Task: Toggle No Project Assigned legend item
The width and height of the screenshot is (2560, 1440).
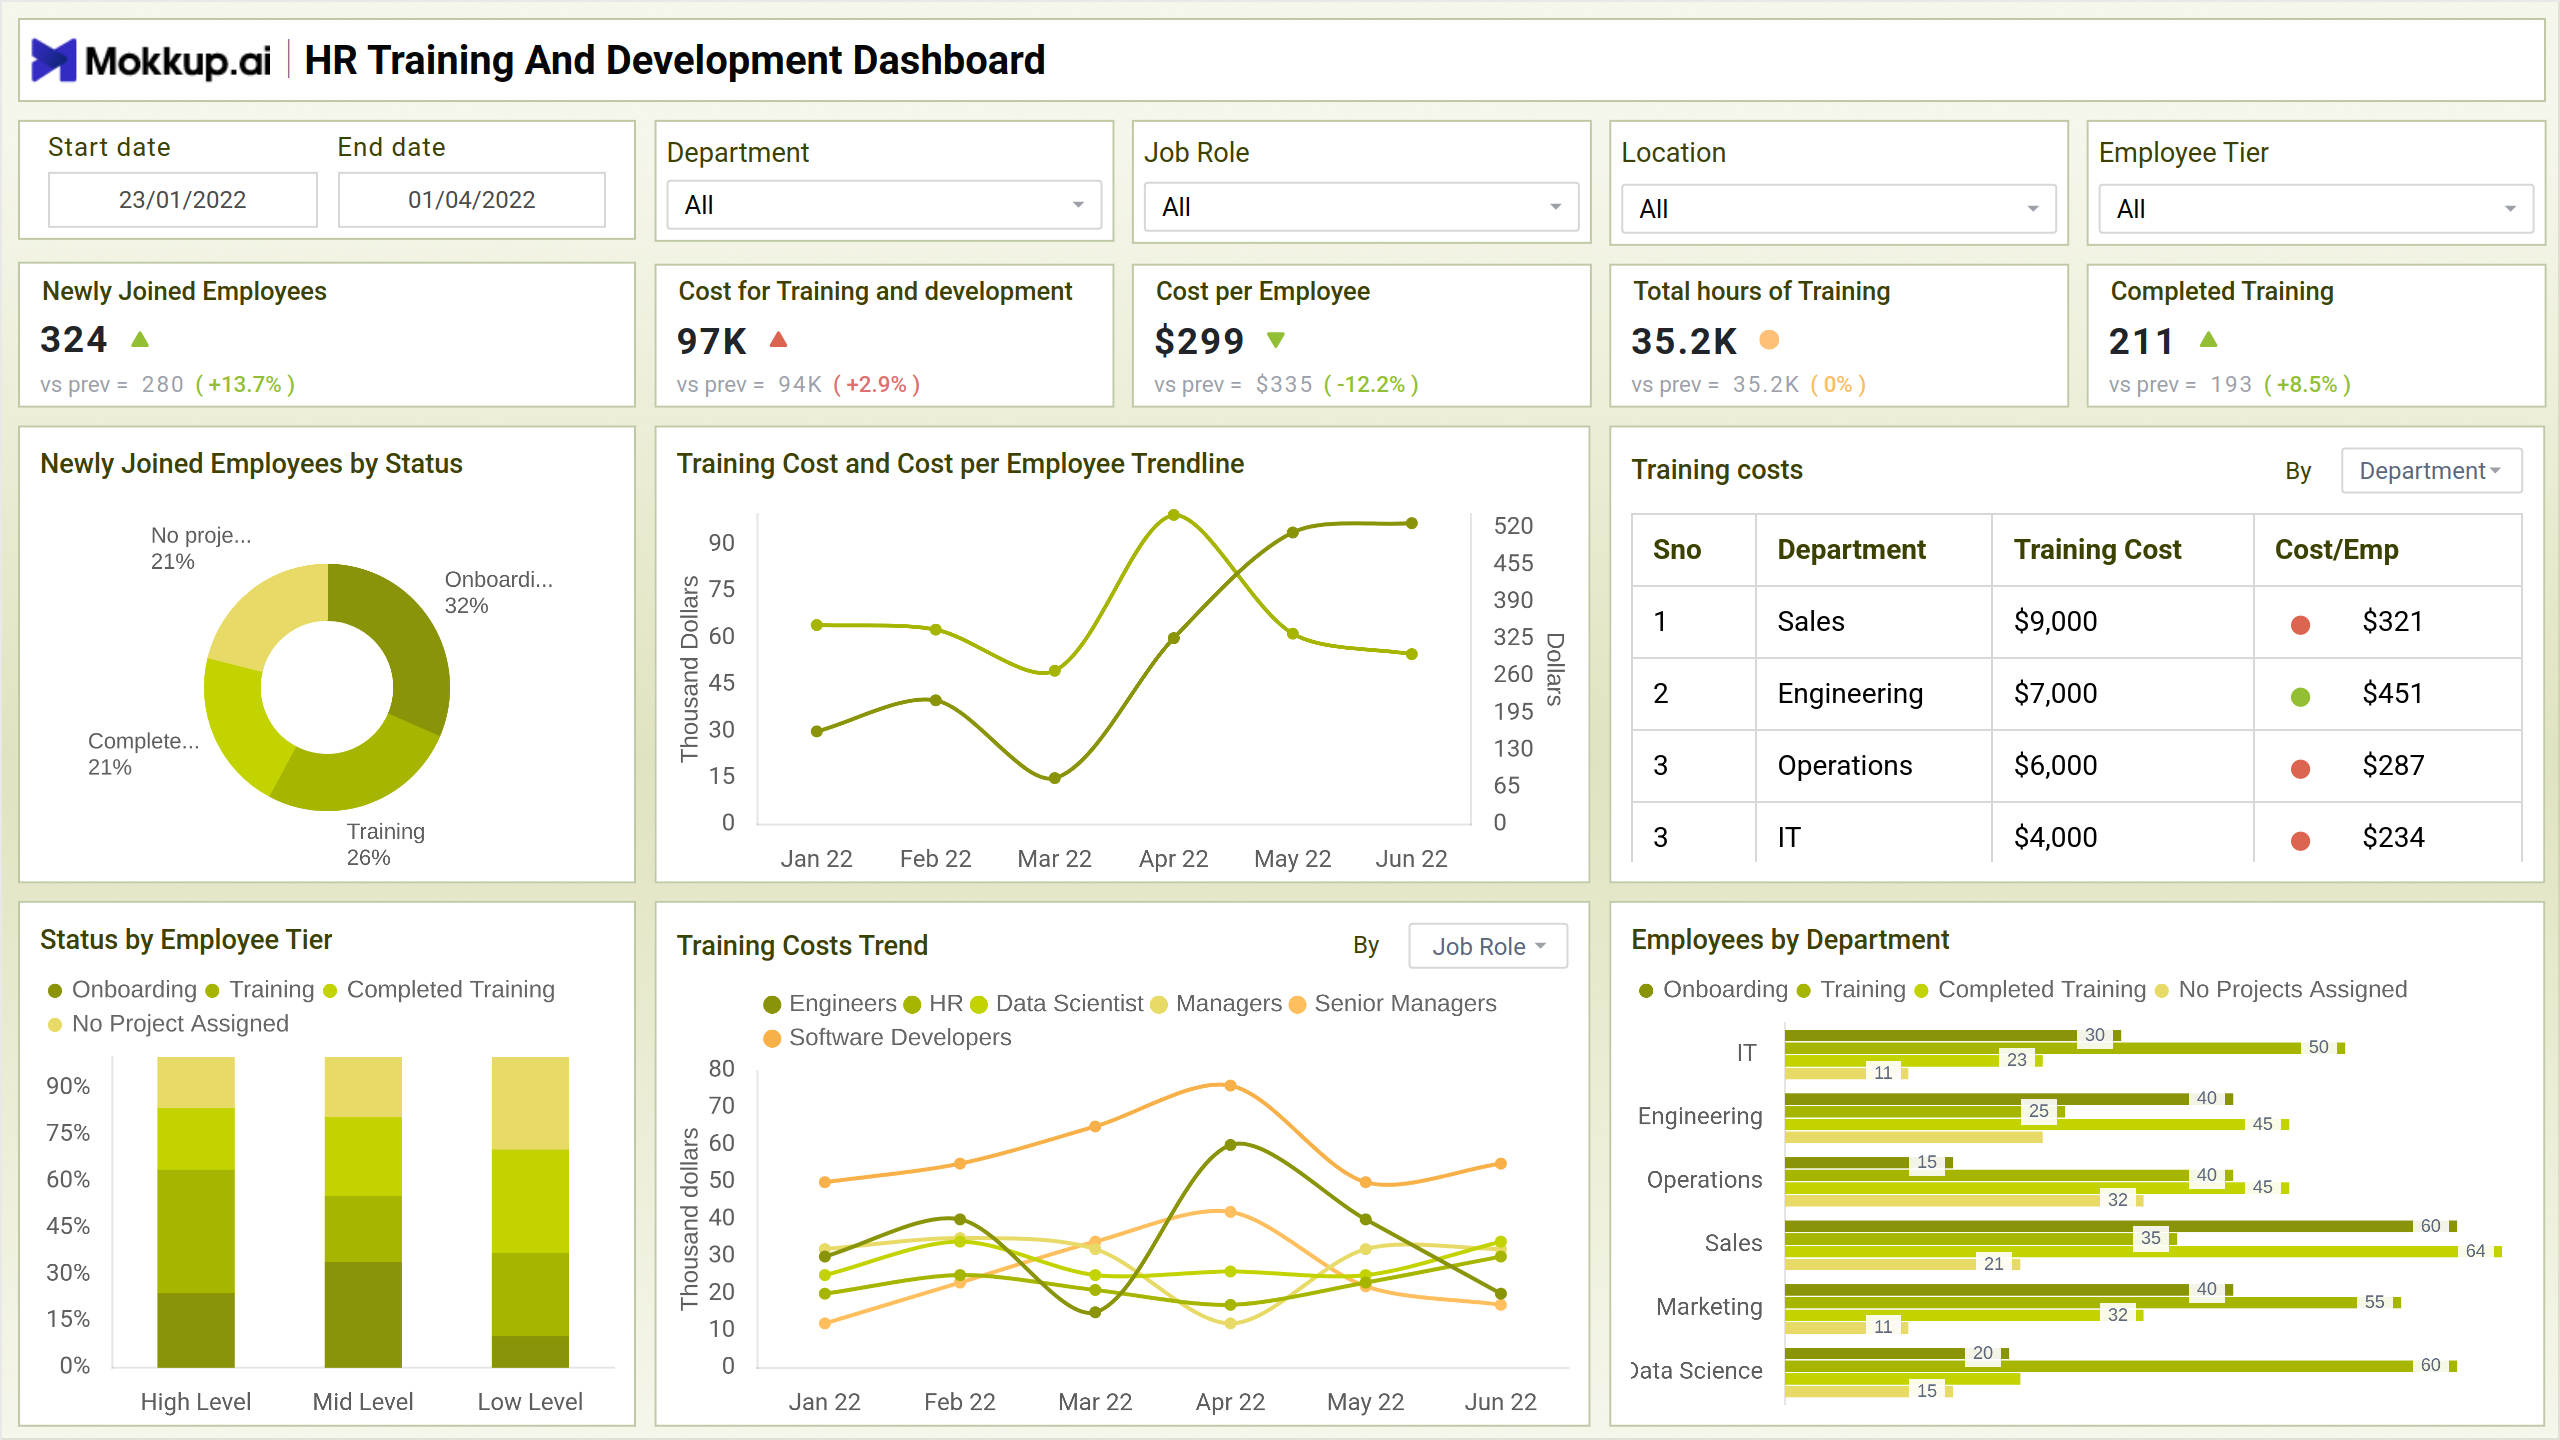Action: click(168, 1024)
